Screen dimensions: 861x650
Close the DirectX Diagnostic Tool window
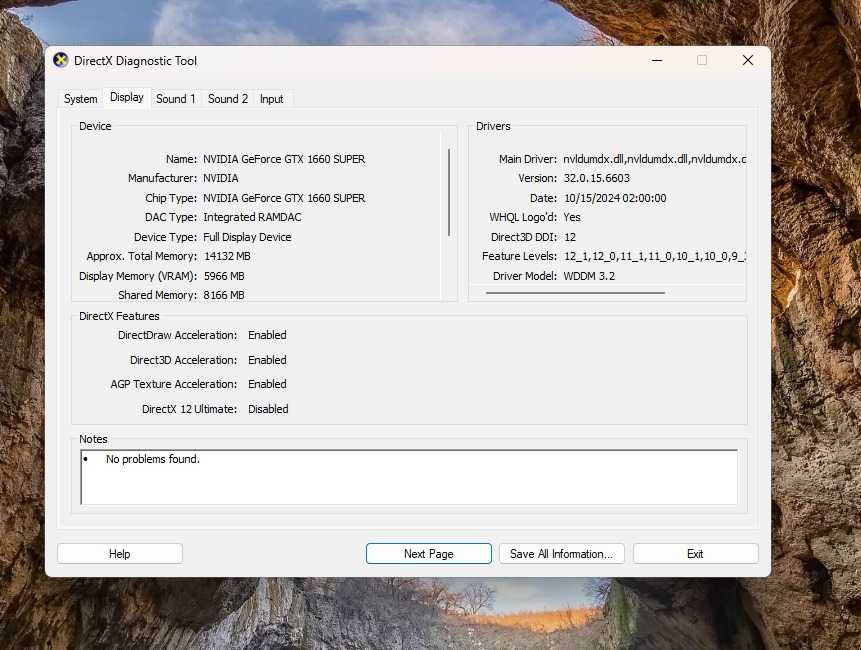(x=747, y=60)
